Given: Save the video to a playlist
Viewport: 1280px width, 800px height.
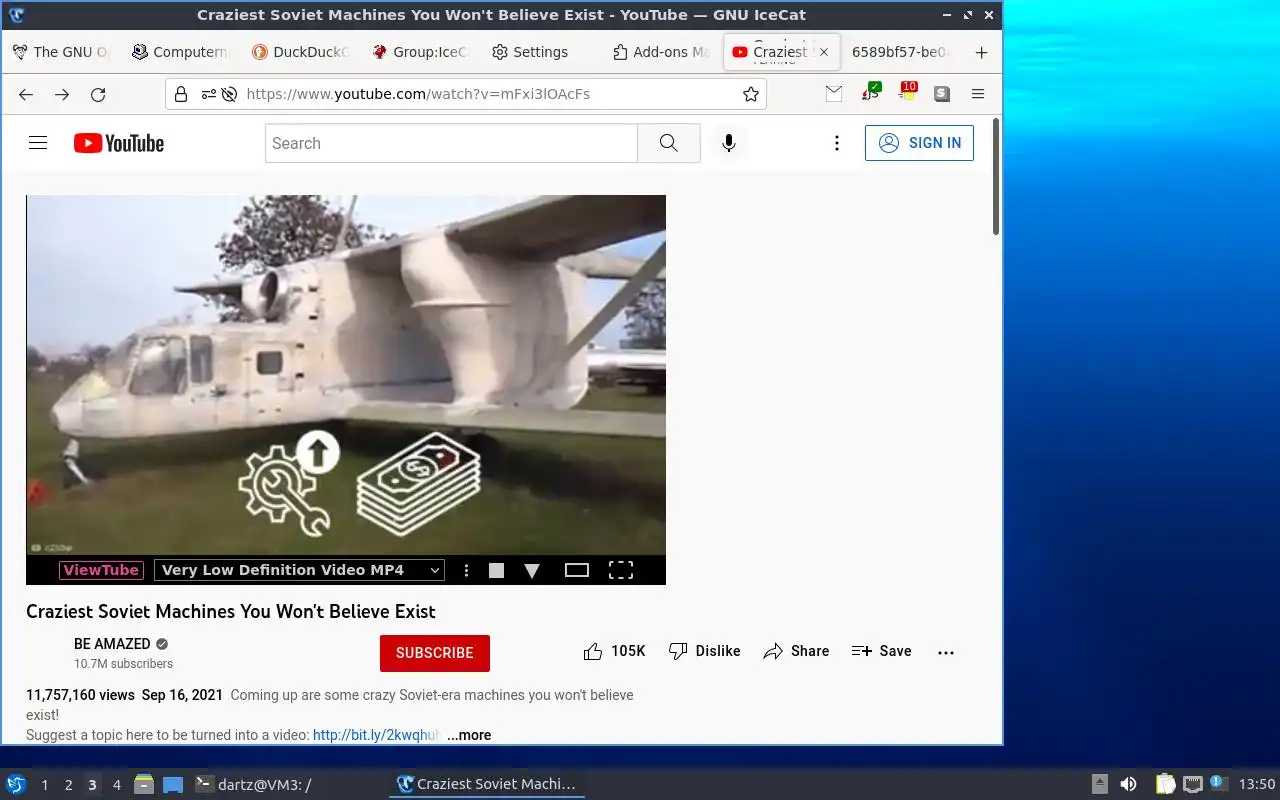Looking at the screenshot, I should pyautogui.click(x=881, y=651).
